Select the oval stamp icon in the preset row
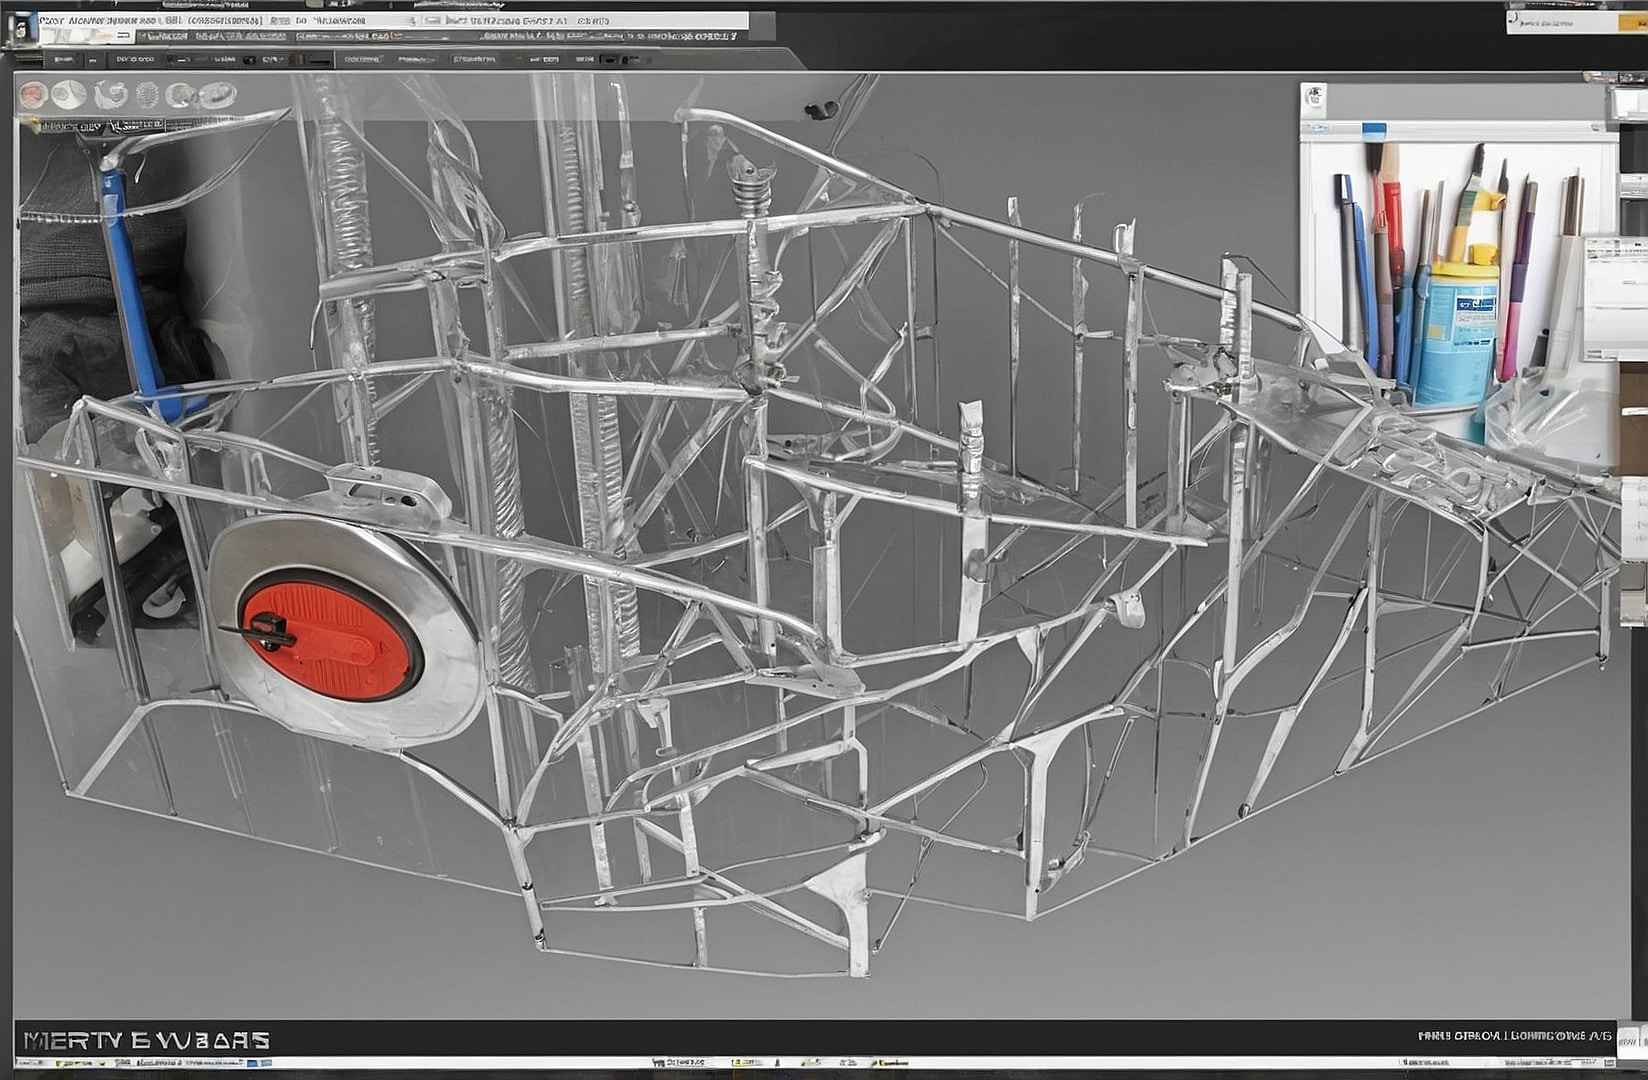This screenshot has width=1648, height=1080. [x=217, y=92]
